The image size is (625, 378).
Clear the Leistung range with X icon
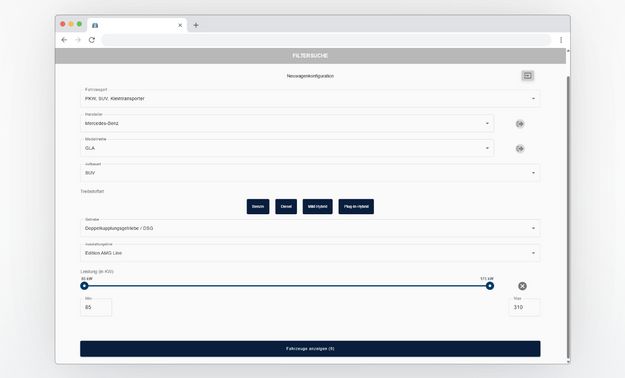522,286
